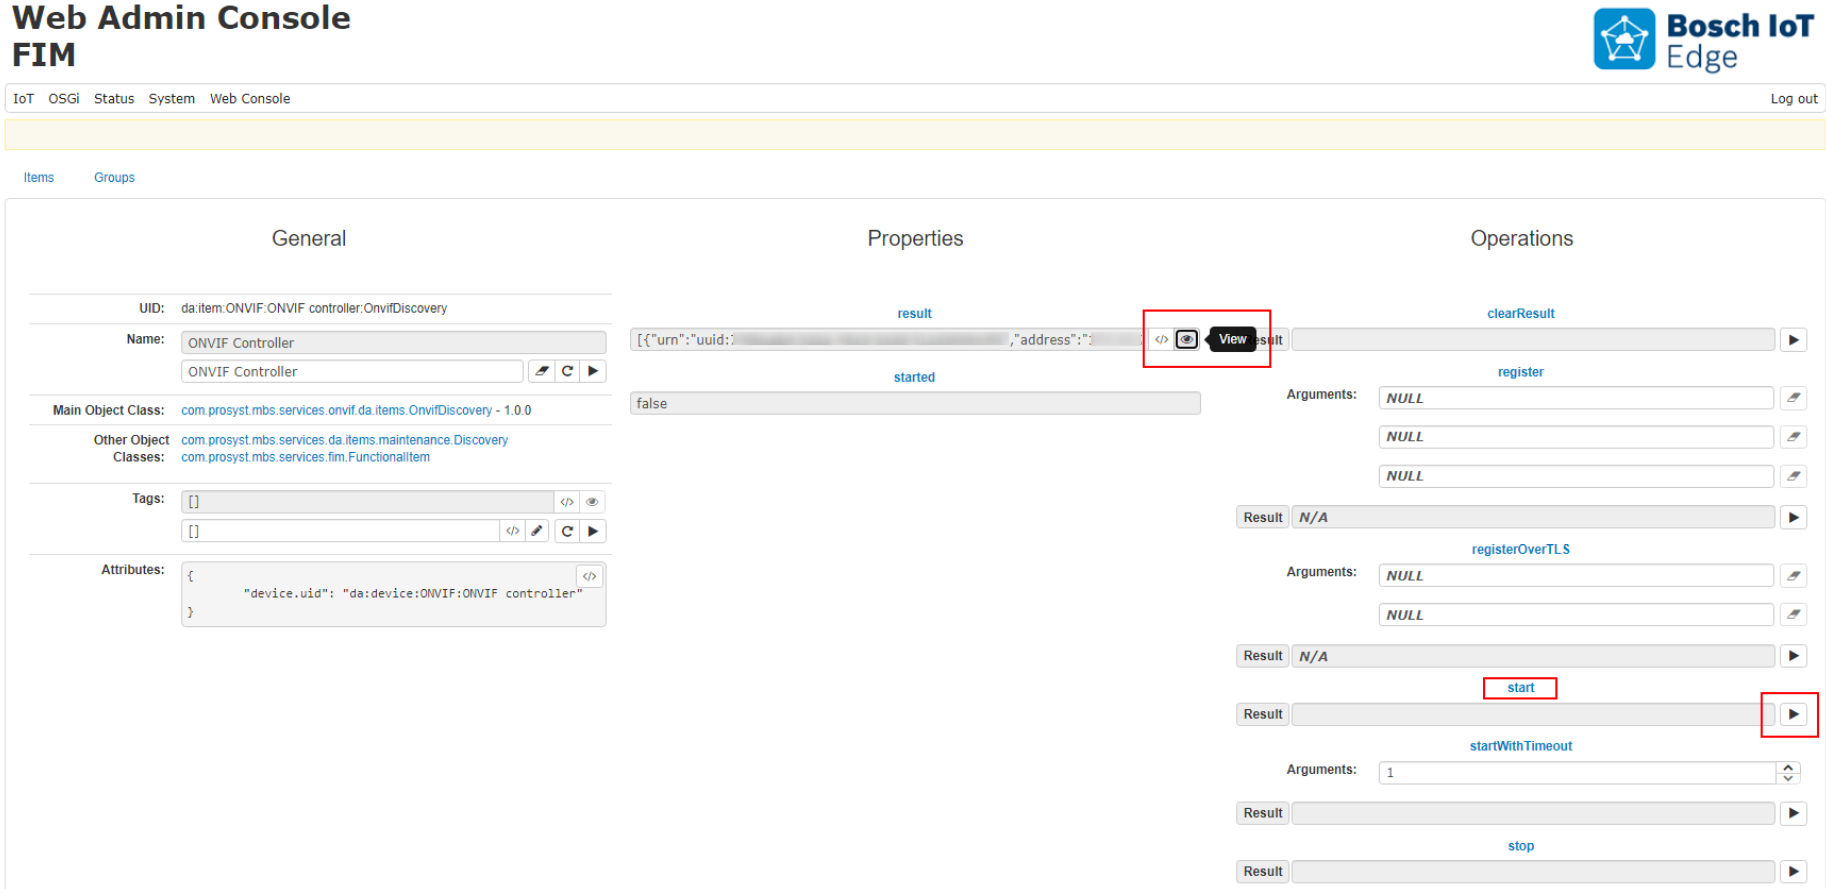The height and width of the screenshot is (889, 1826).
Task: Focus the editable Name input field
Action: coord(352,371)
